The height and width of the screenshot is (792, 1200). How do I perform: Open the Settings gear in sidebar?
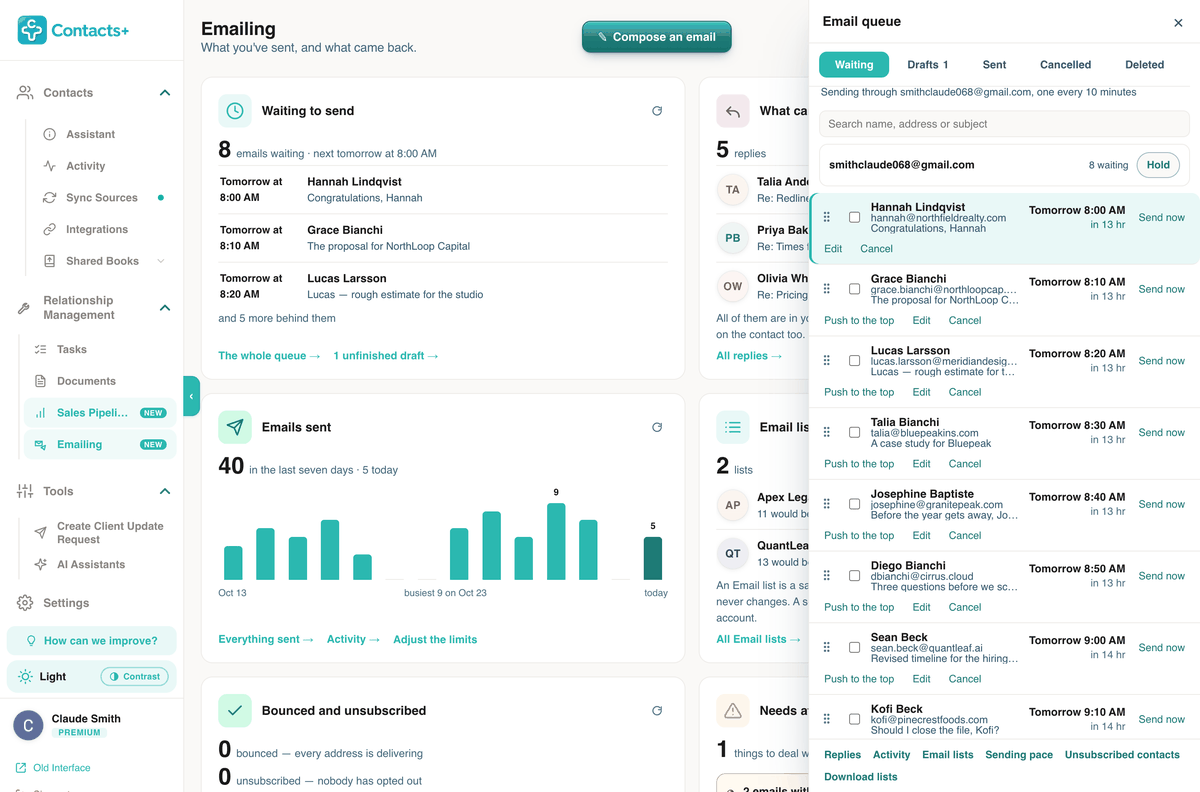(25, 603)
